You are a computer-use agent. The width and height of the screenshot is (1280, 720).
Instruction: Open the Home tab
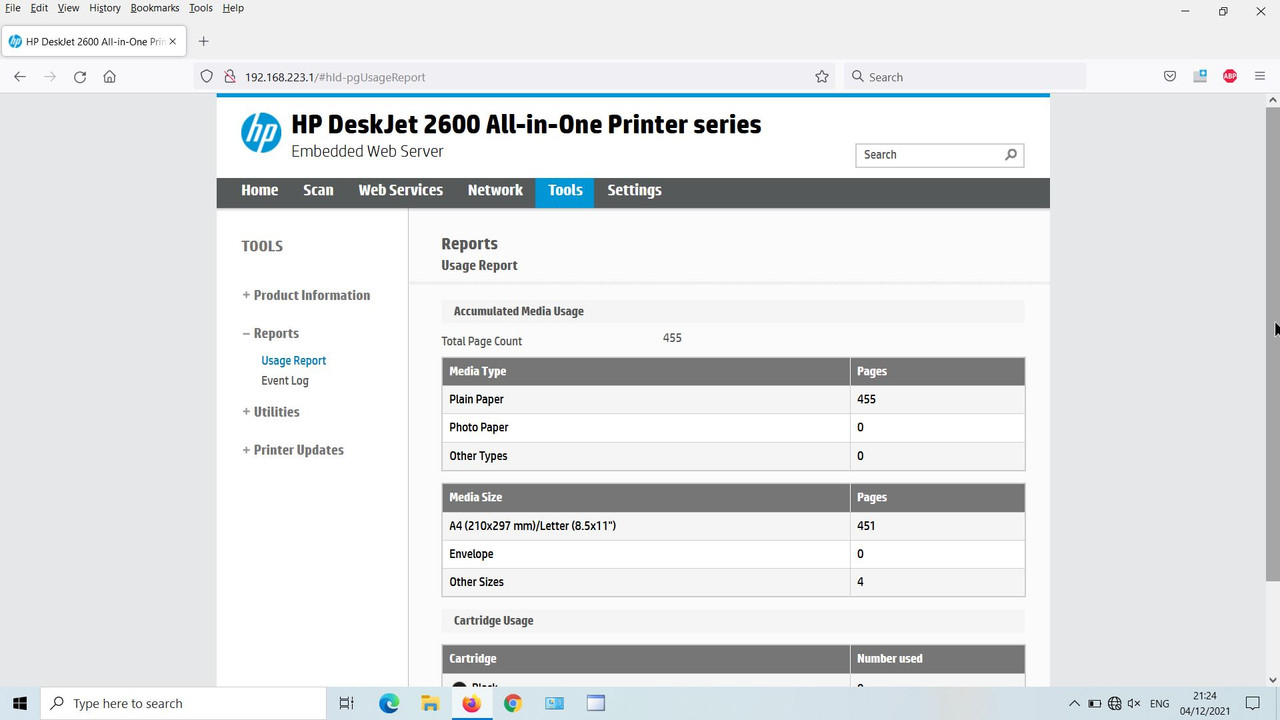click(x=260, y=190)
